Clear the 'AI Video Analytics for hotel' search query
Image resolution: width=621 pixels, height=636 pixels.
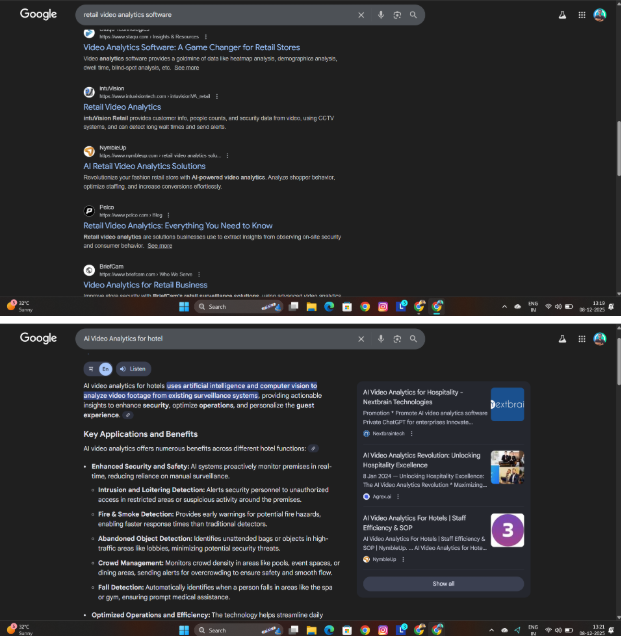point(361,339)
